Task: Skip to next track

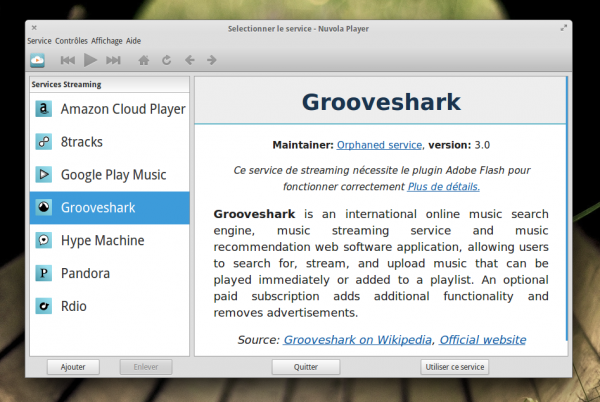Action: coord(113,60)
